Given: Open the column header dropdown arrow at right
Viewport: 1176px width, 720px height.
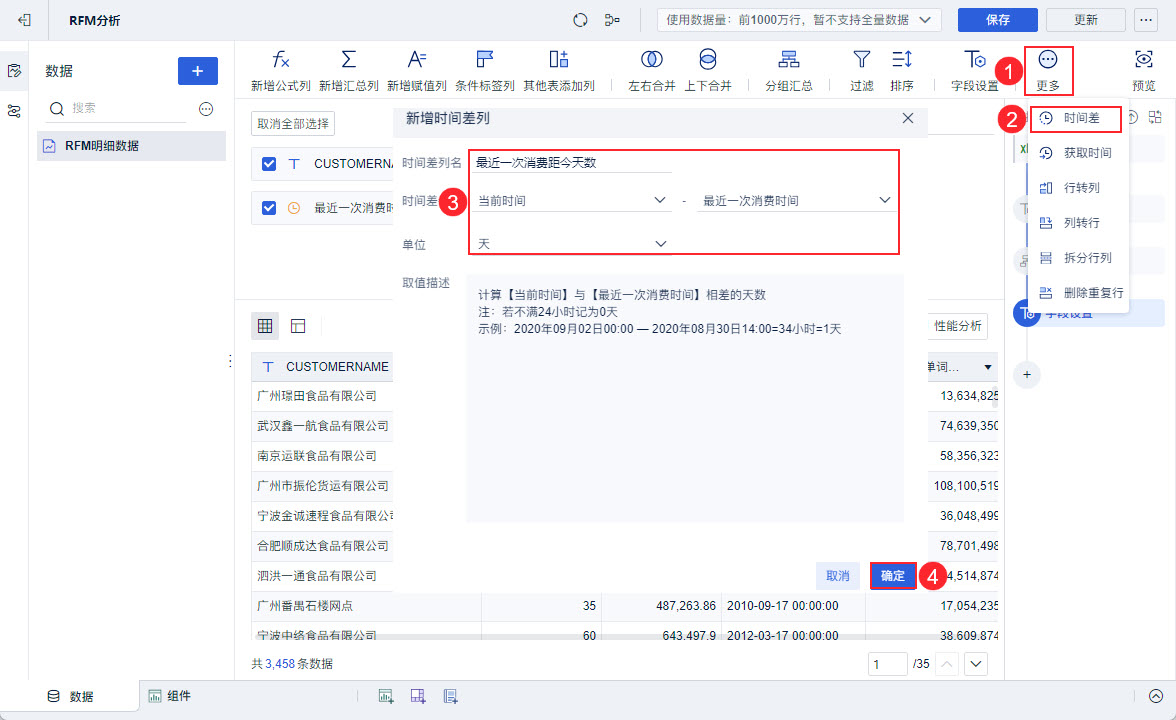Looking at the screenshot, I should pyautogui.click(x=988, y=367).
